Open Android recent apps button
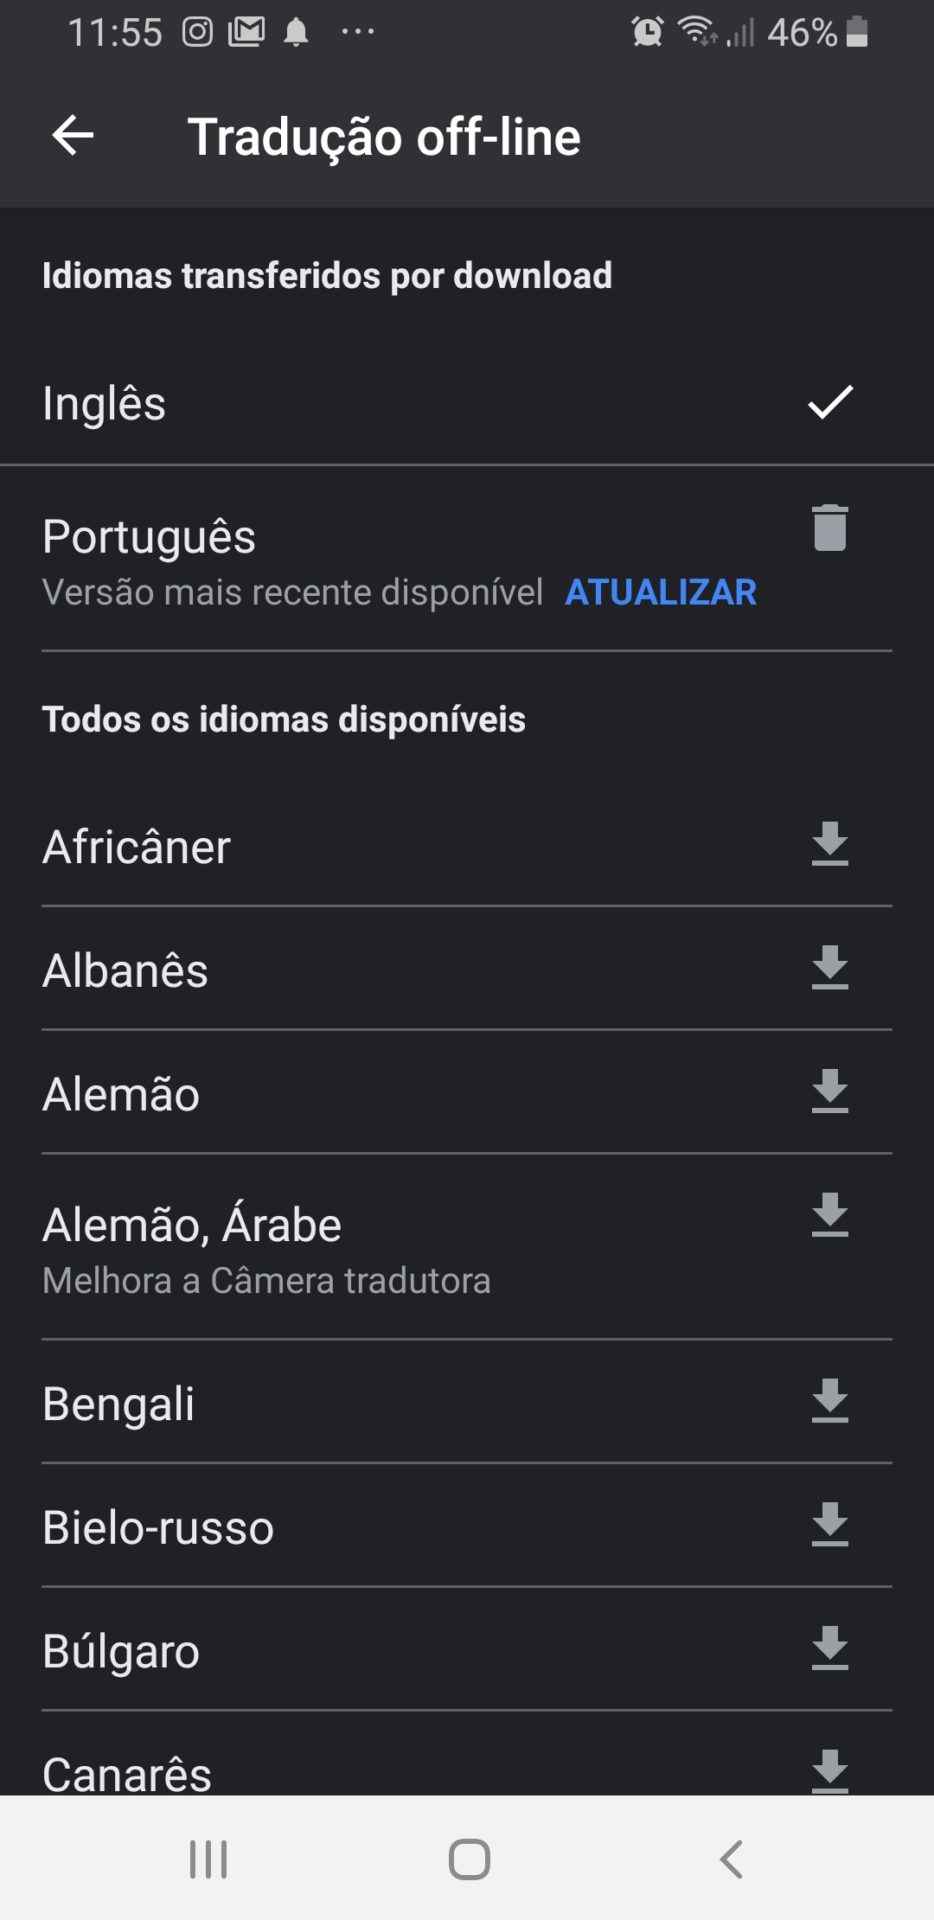This screenshot has width=934, height=1920. (208, 1859)
